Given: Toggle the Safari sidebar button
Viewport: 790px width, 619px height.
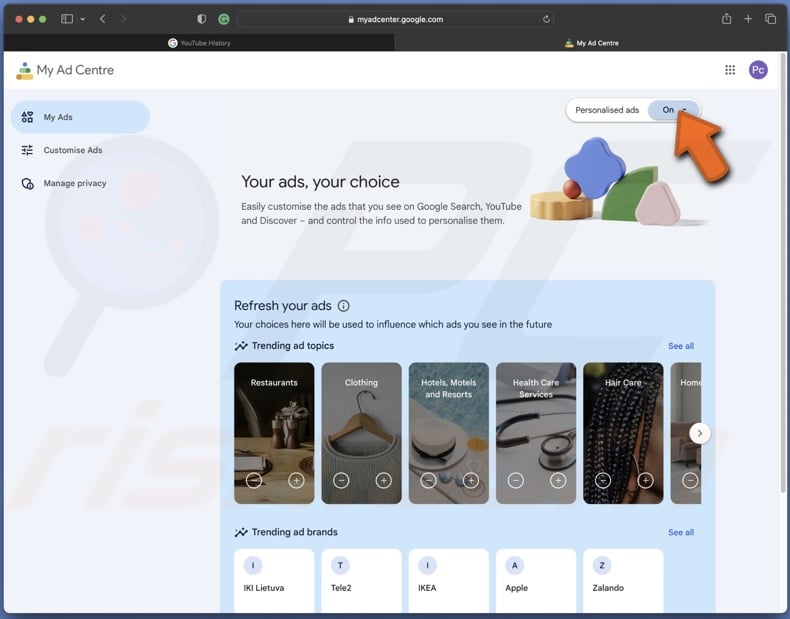Looking at the screenshot, I should point(67,19).
